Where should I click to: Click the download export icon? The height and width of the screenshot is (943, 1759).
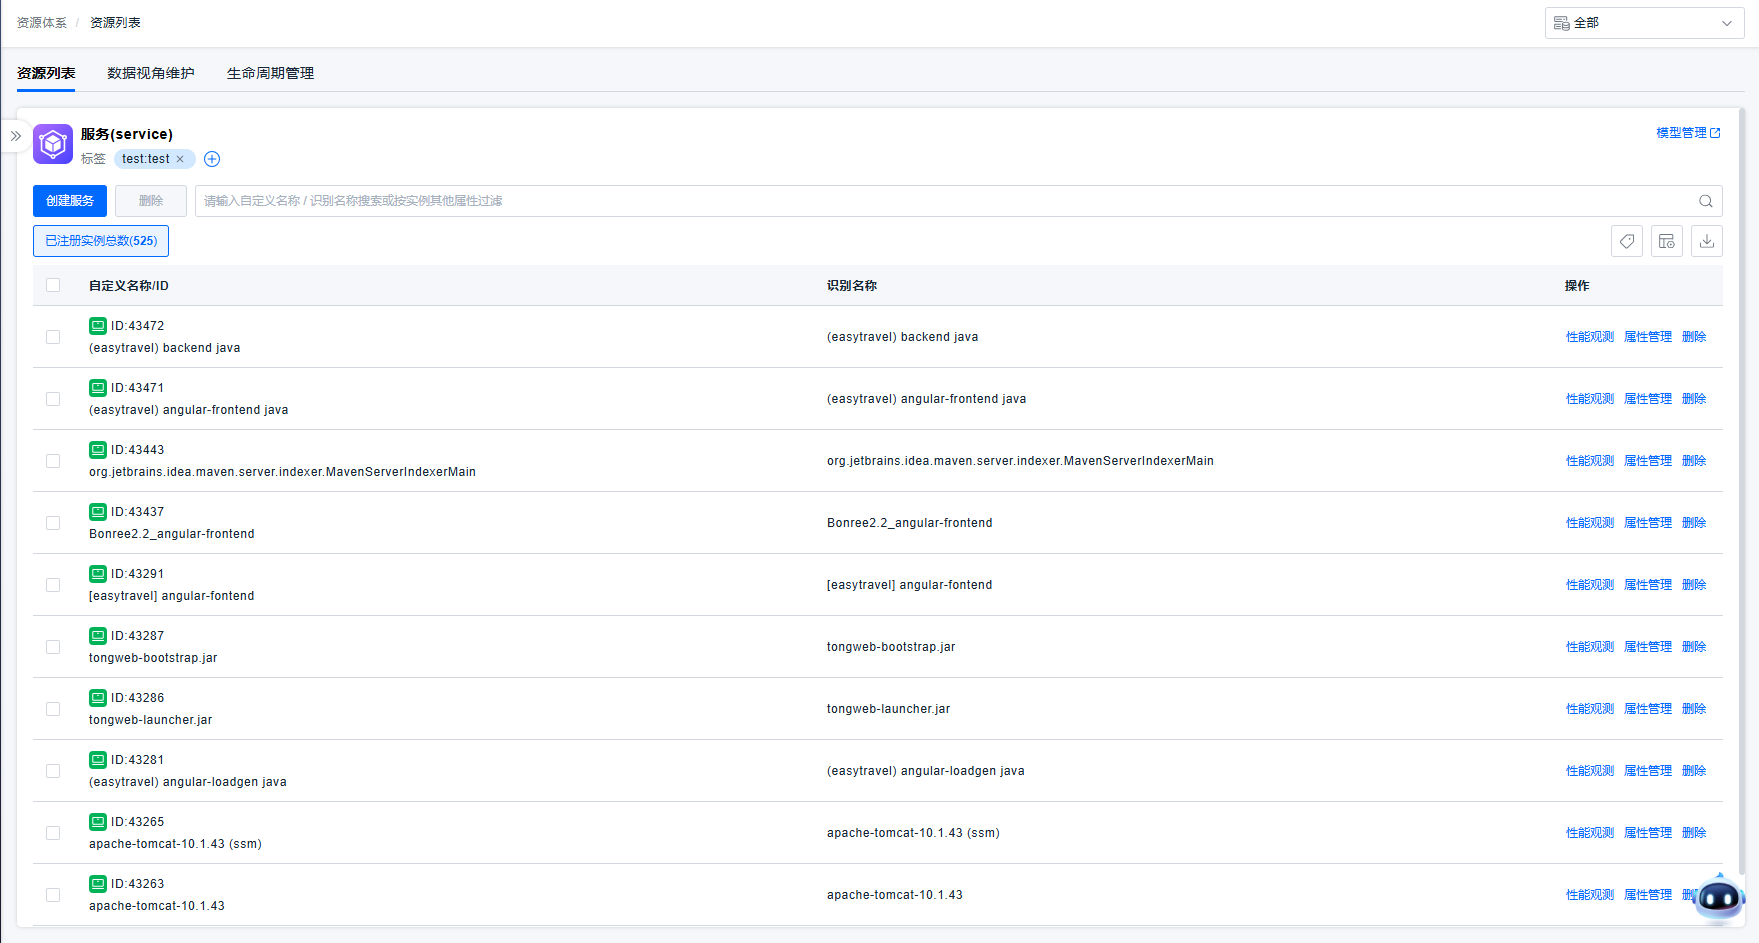click(x=1706, y=241)
